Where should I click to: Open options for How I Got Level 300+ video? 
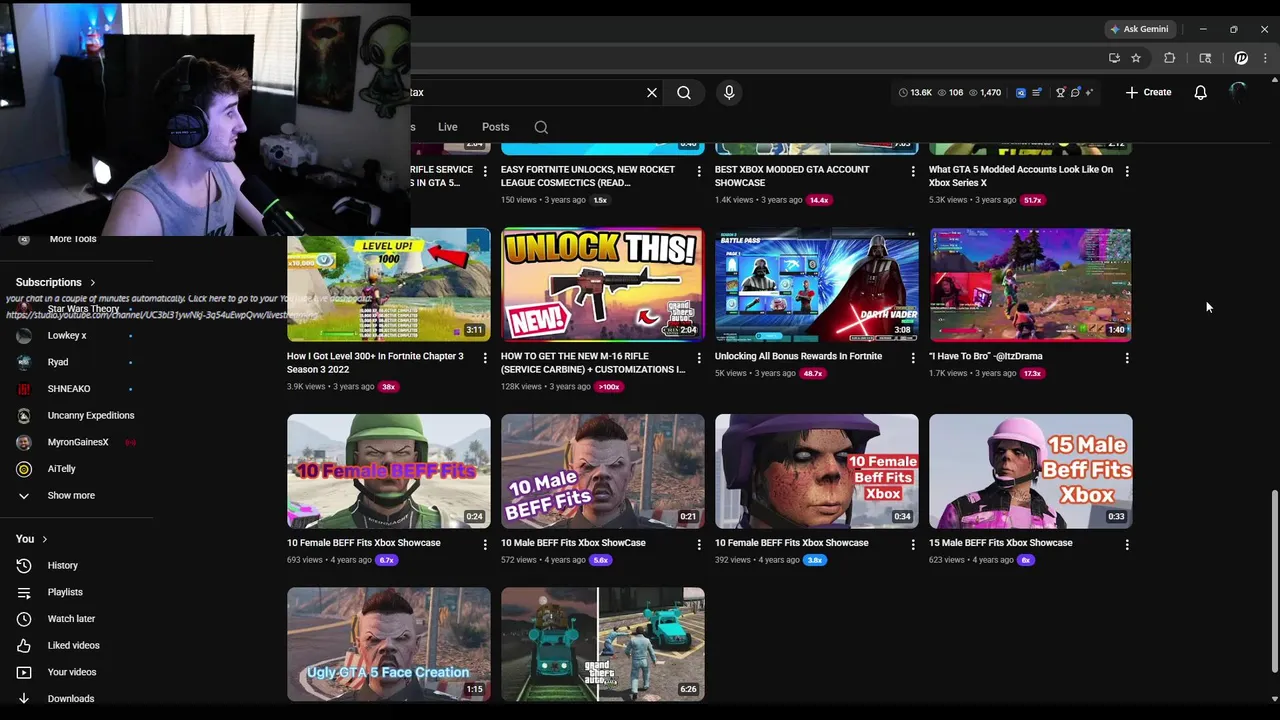coord(485,358)
